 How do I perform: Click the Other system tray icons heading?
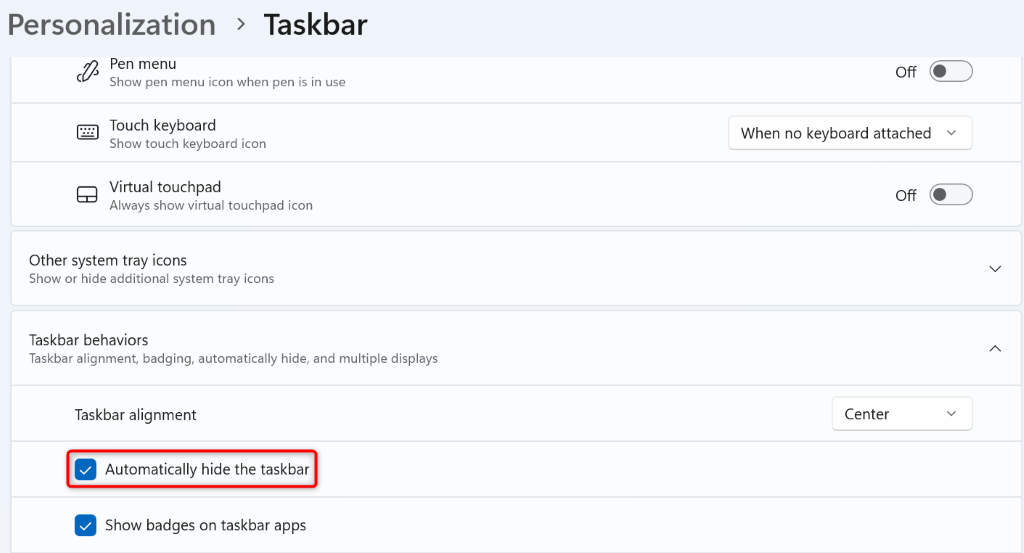point(108,260)
